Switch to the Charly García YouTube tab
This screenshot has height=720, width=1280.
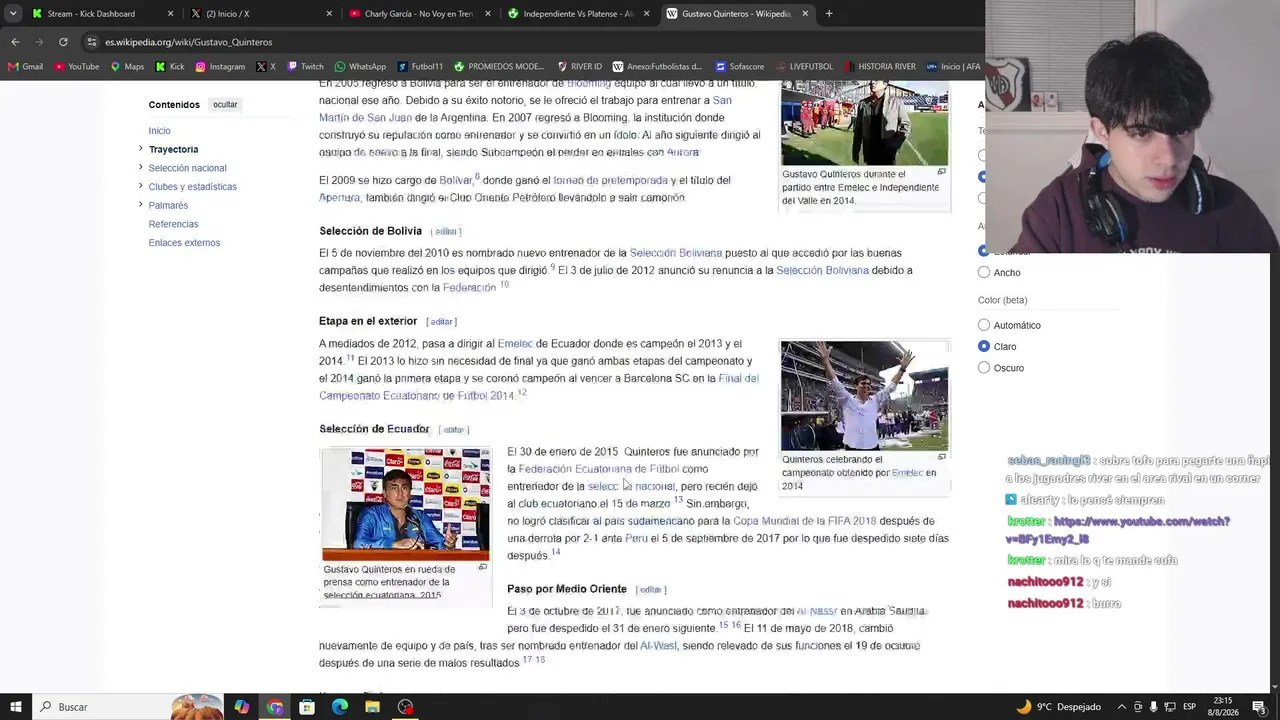420,14
